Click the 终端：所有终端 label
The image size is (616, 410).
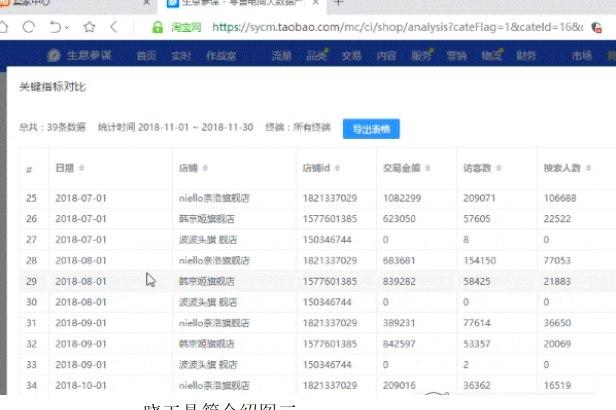click(x=298, y=127)
